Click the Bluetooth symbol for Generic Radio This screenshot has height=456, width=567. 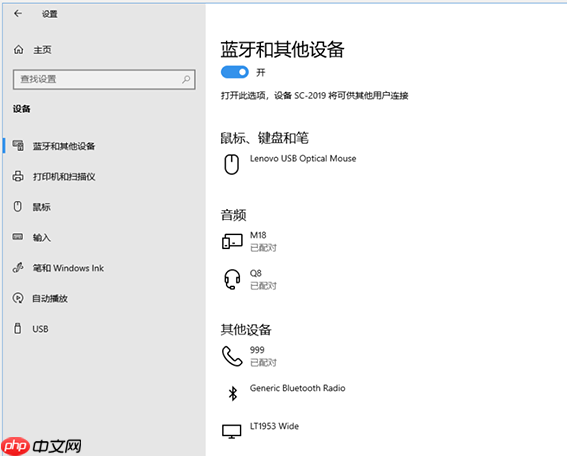coord(233,393)
